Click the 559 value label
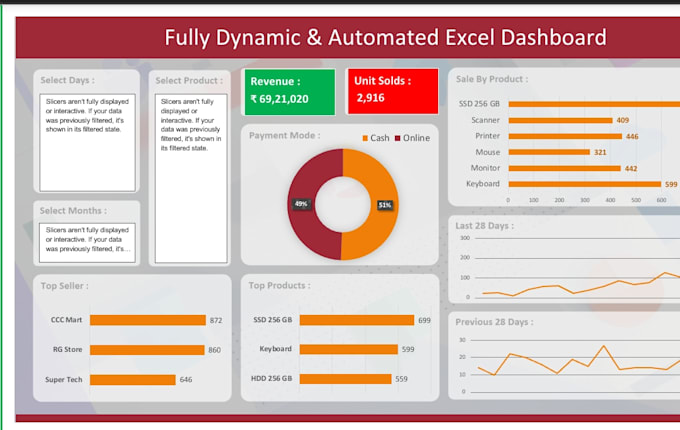This screenshot has width=680, height=430. coord(401,379)
